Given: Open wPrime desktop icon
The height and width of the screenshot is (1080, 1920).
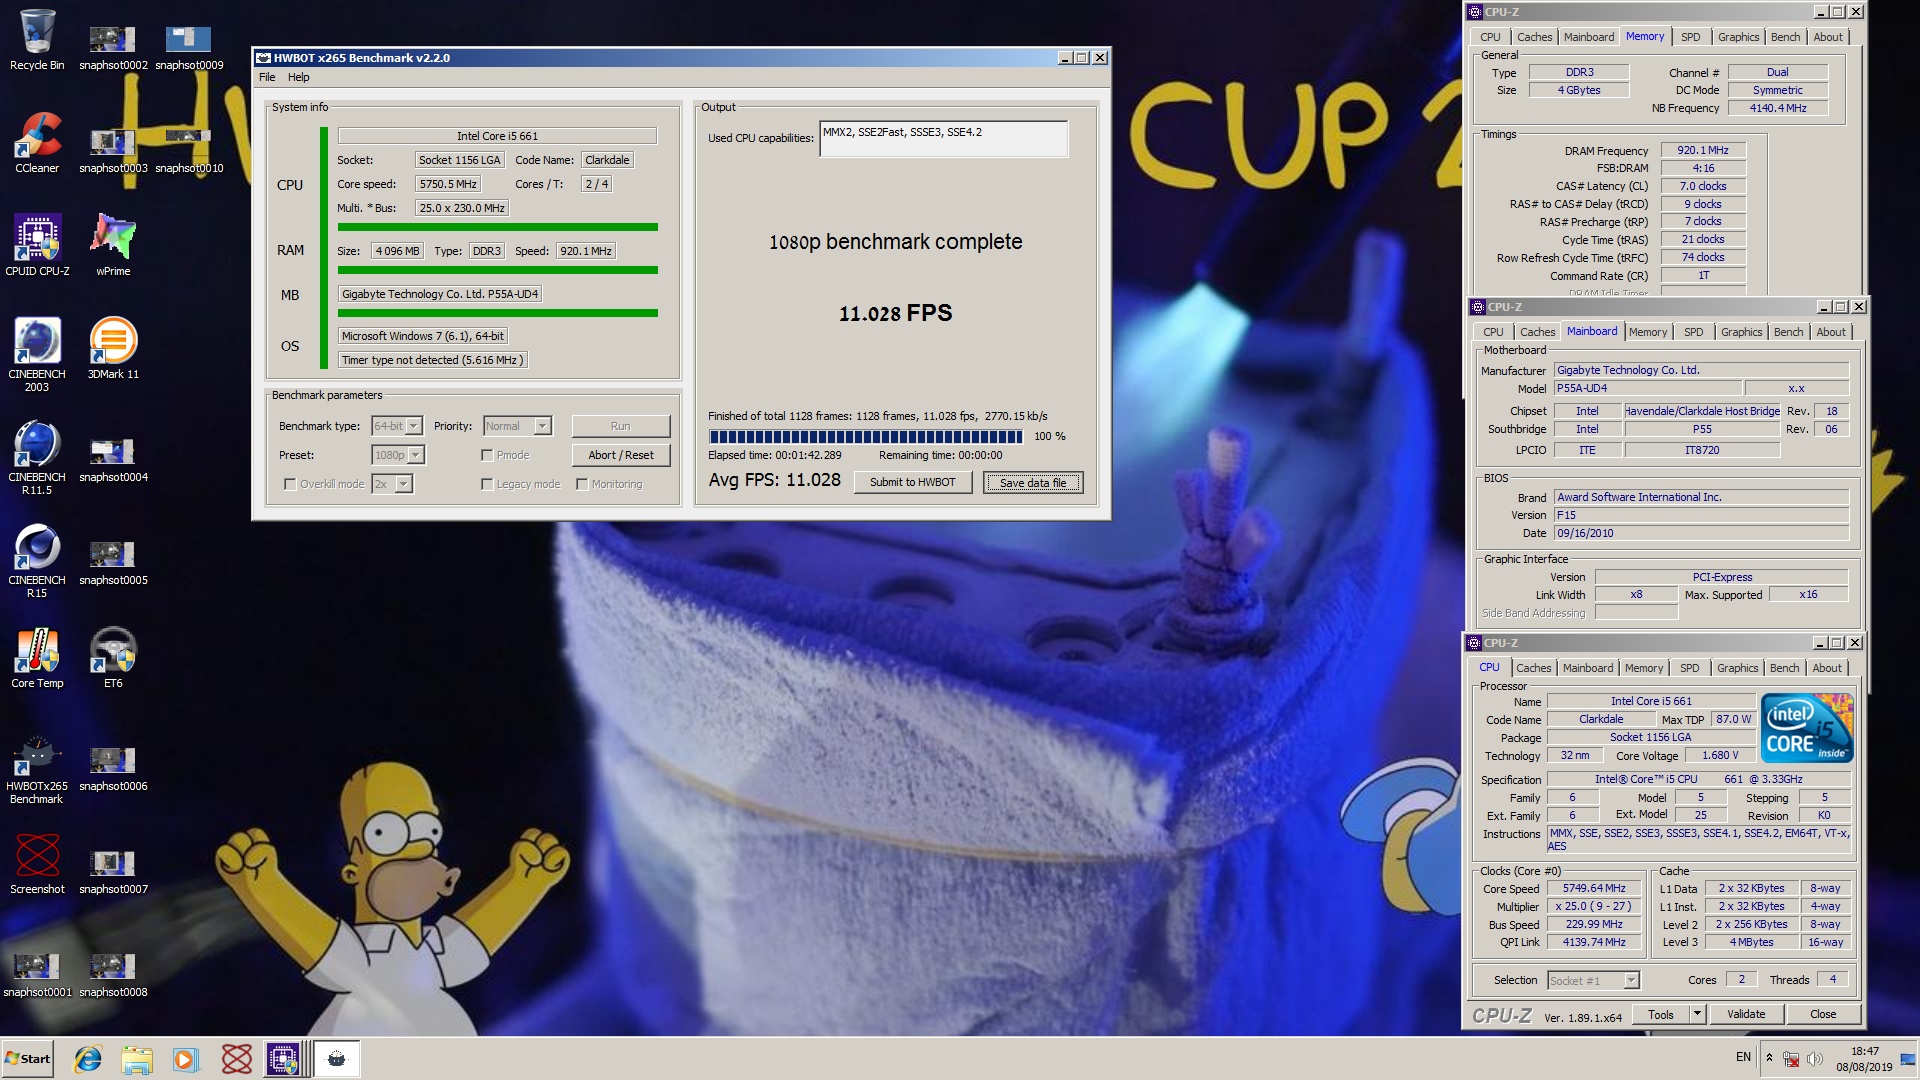Looking at the screenshot, I should point(113,246).
